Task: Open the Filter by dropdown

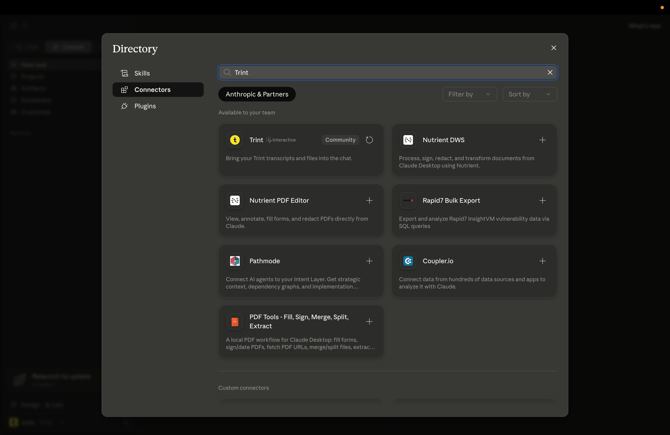Action: (x=469, y=94)
